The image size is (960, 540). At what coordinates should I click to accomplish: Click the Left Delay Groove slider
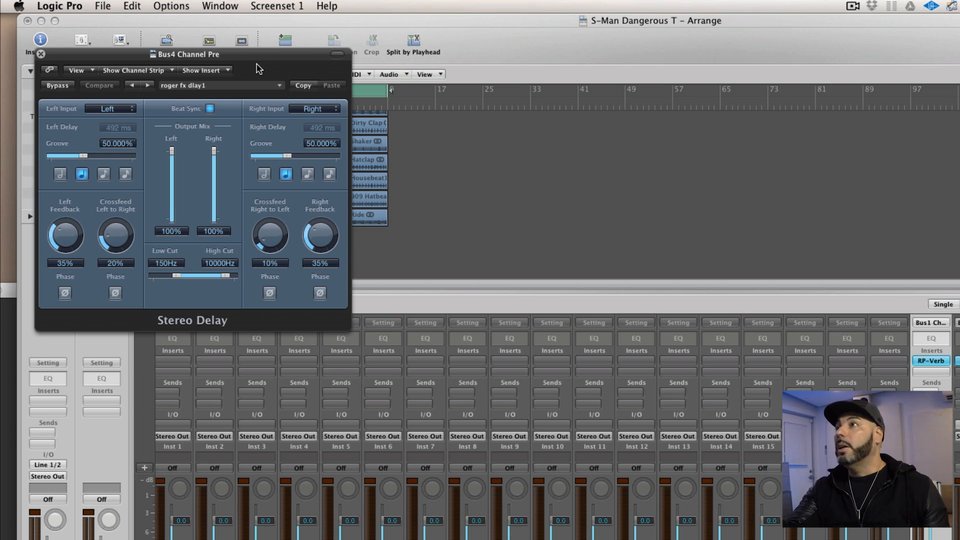pyautogui.click(x=91, y=156)
